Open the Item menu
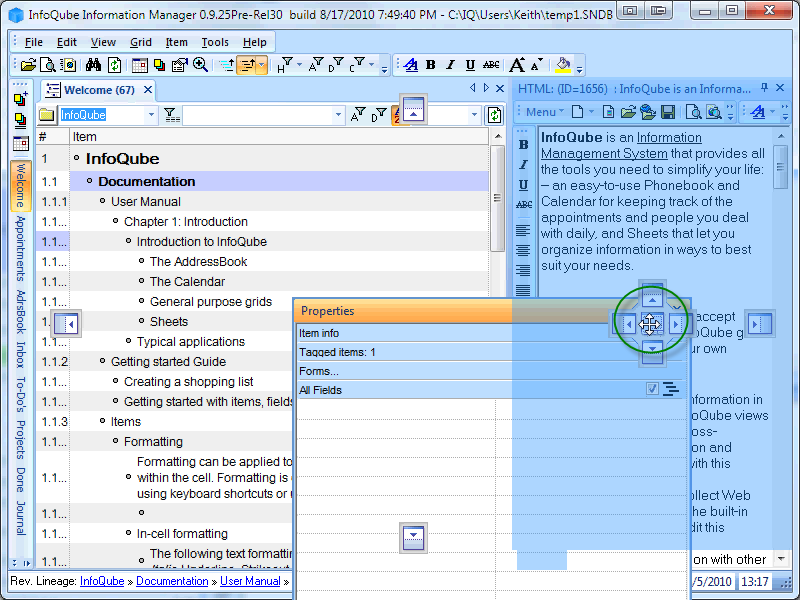This screenshot has height=600, width=800. pyautogui.click(x=177, y=42)
